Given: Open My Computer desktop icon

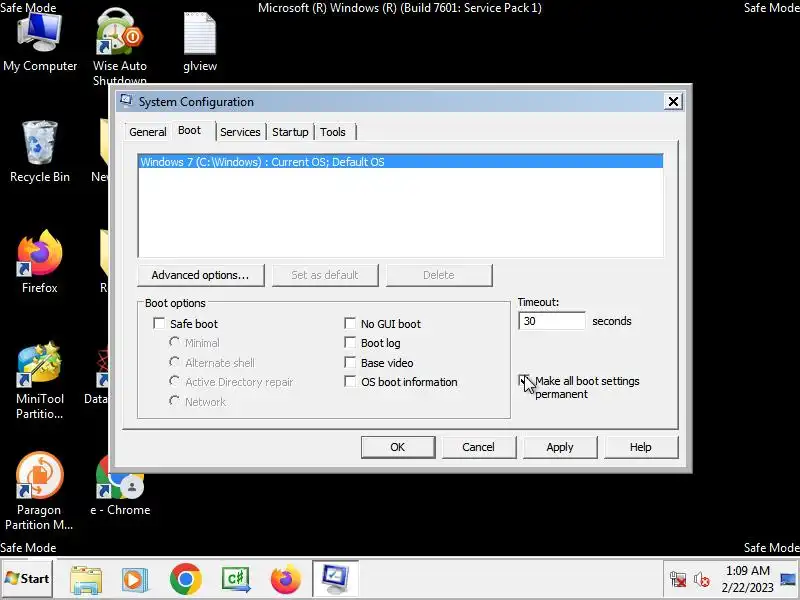Looking at the screenshot, I should (x=40, y=42).
